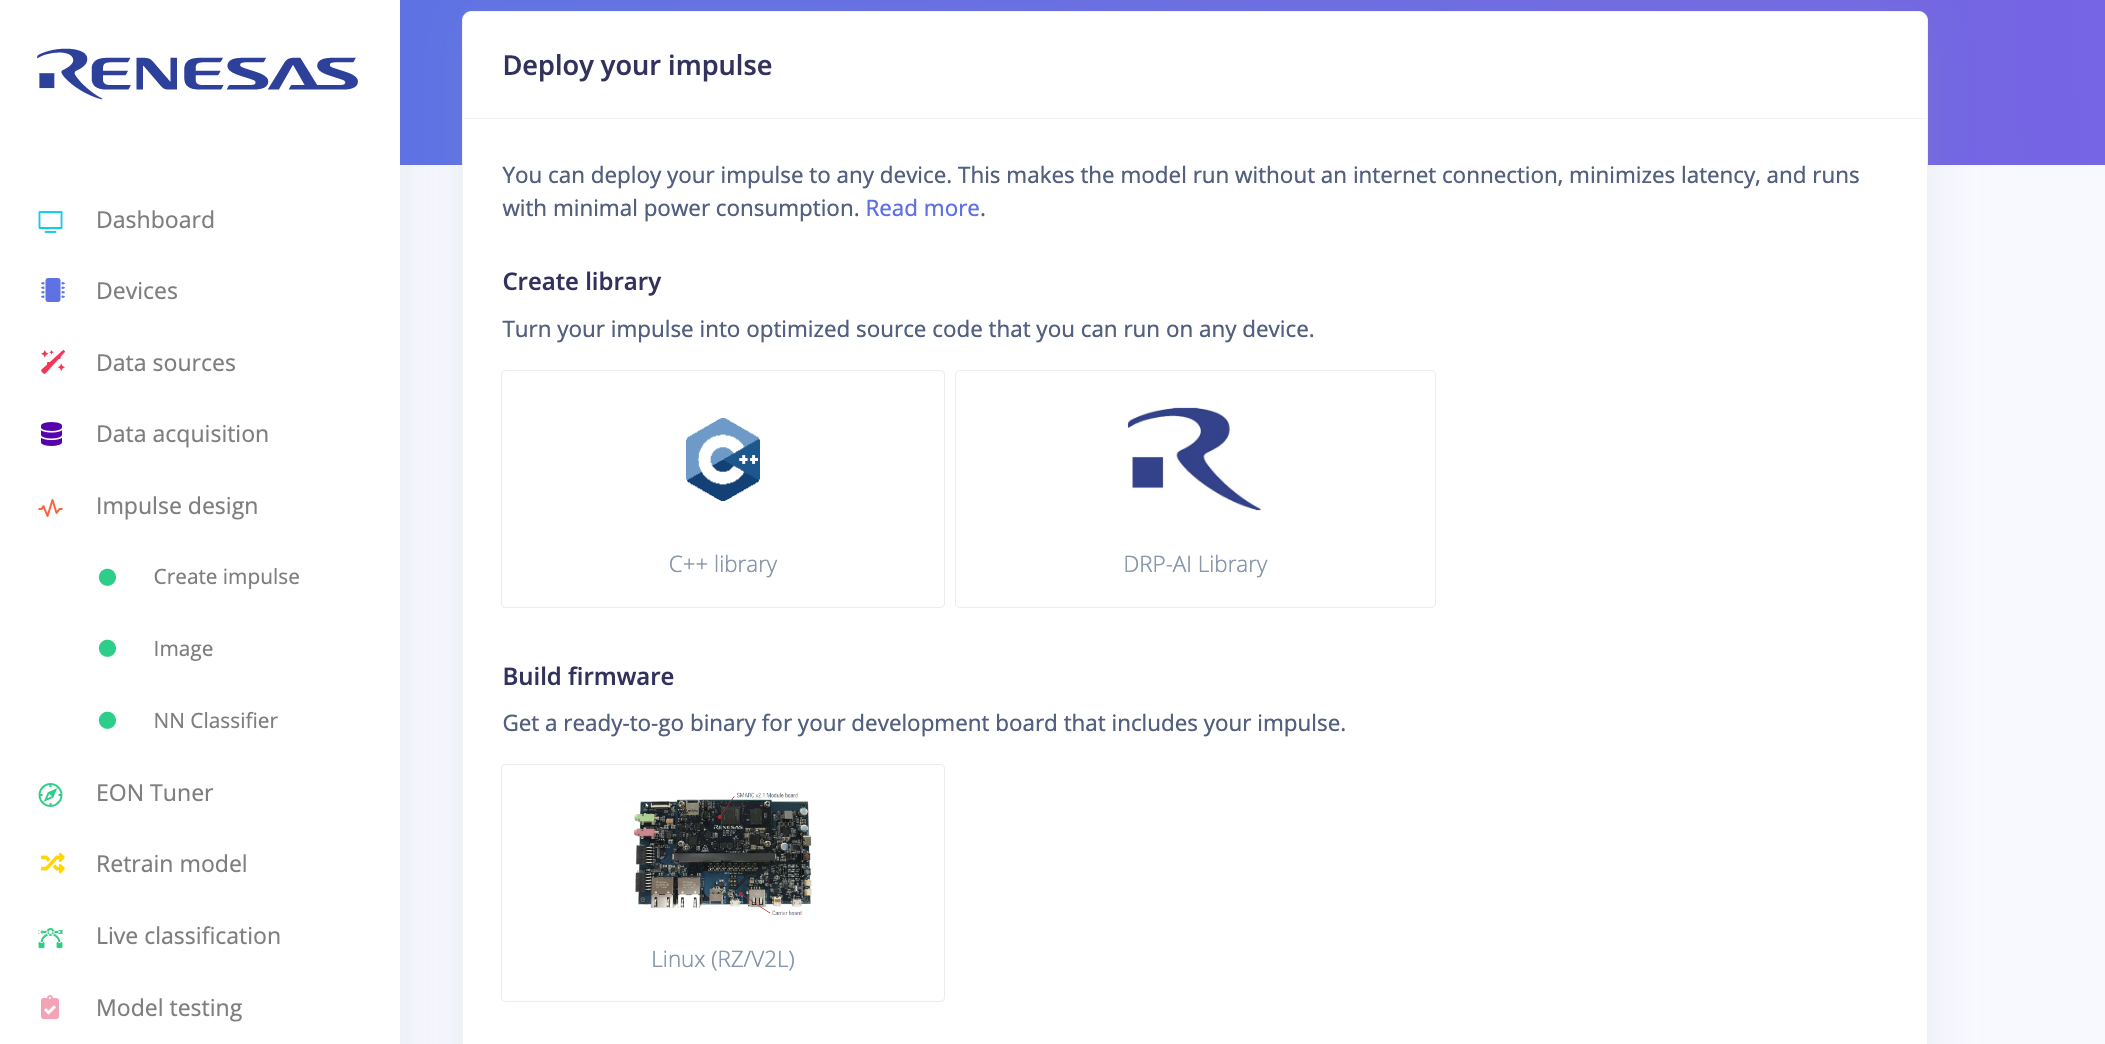
Task: Click the RZ/V2L board thumbnail
Action: (723, 854)
